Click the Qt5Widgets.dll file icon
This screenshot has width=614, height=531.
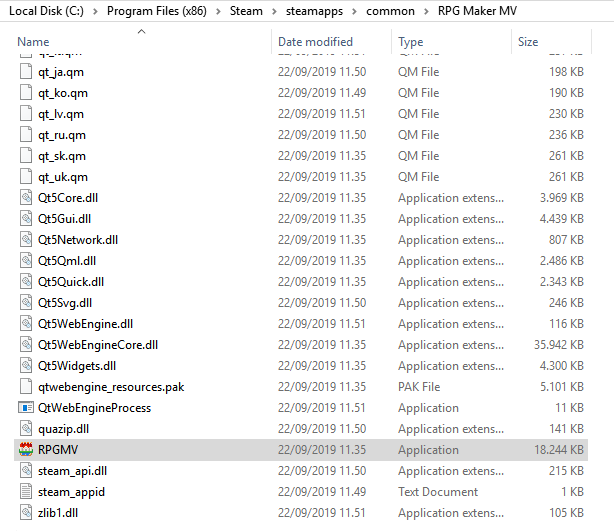(26, 366)
